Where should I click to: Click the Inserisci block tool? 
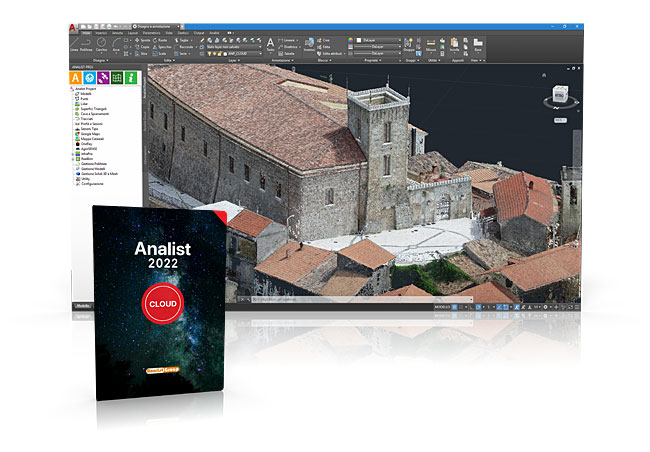pos(309,45)
